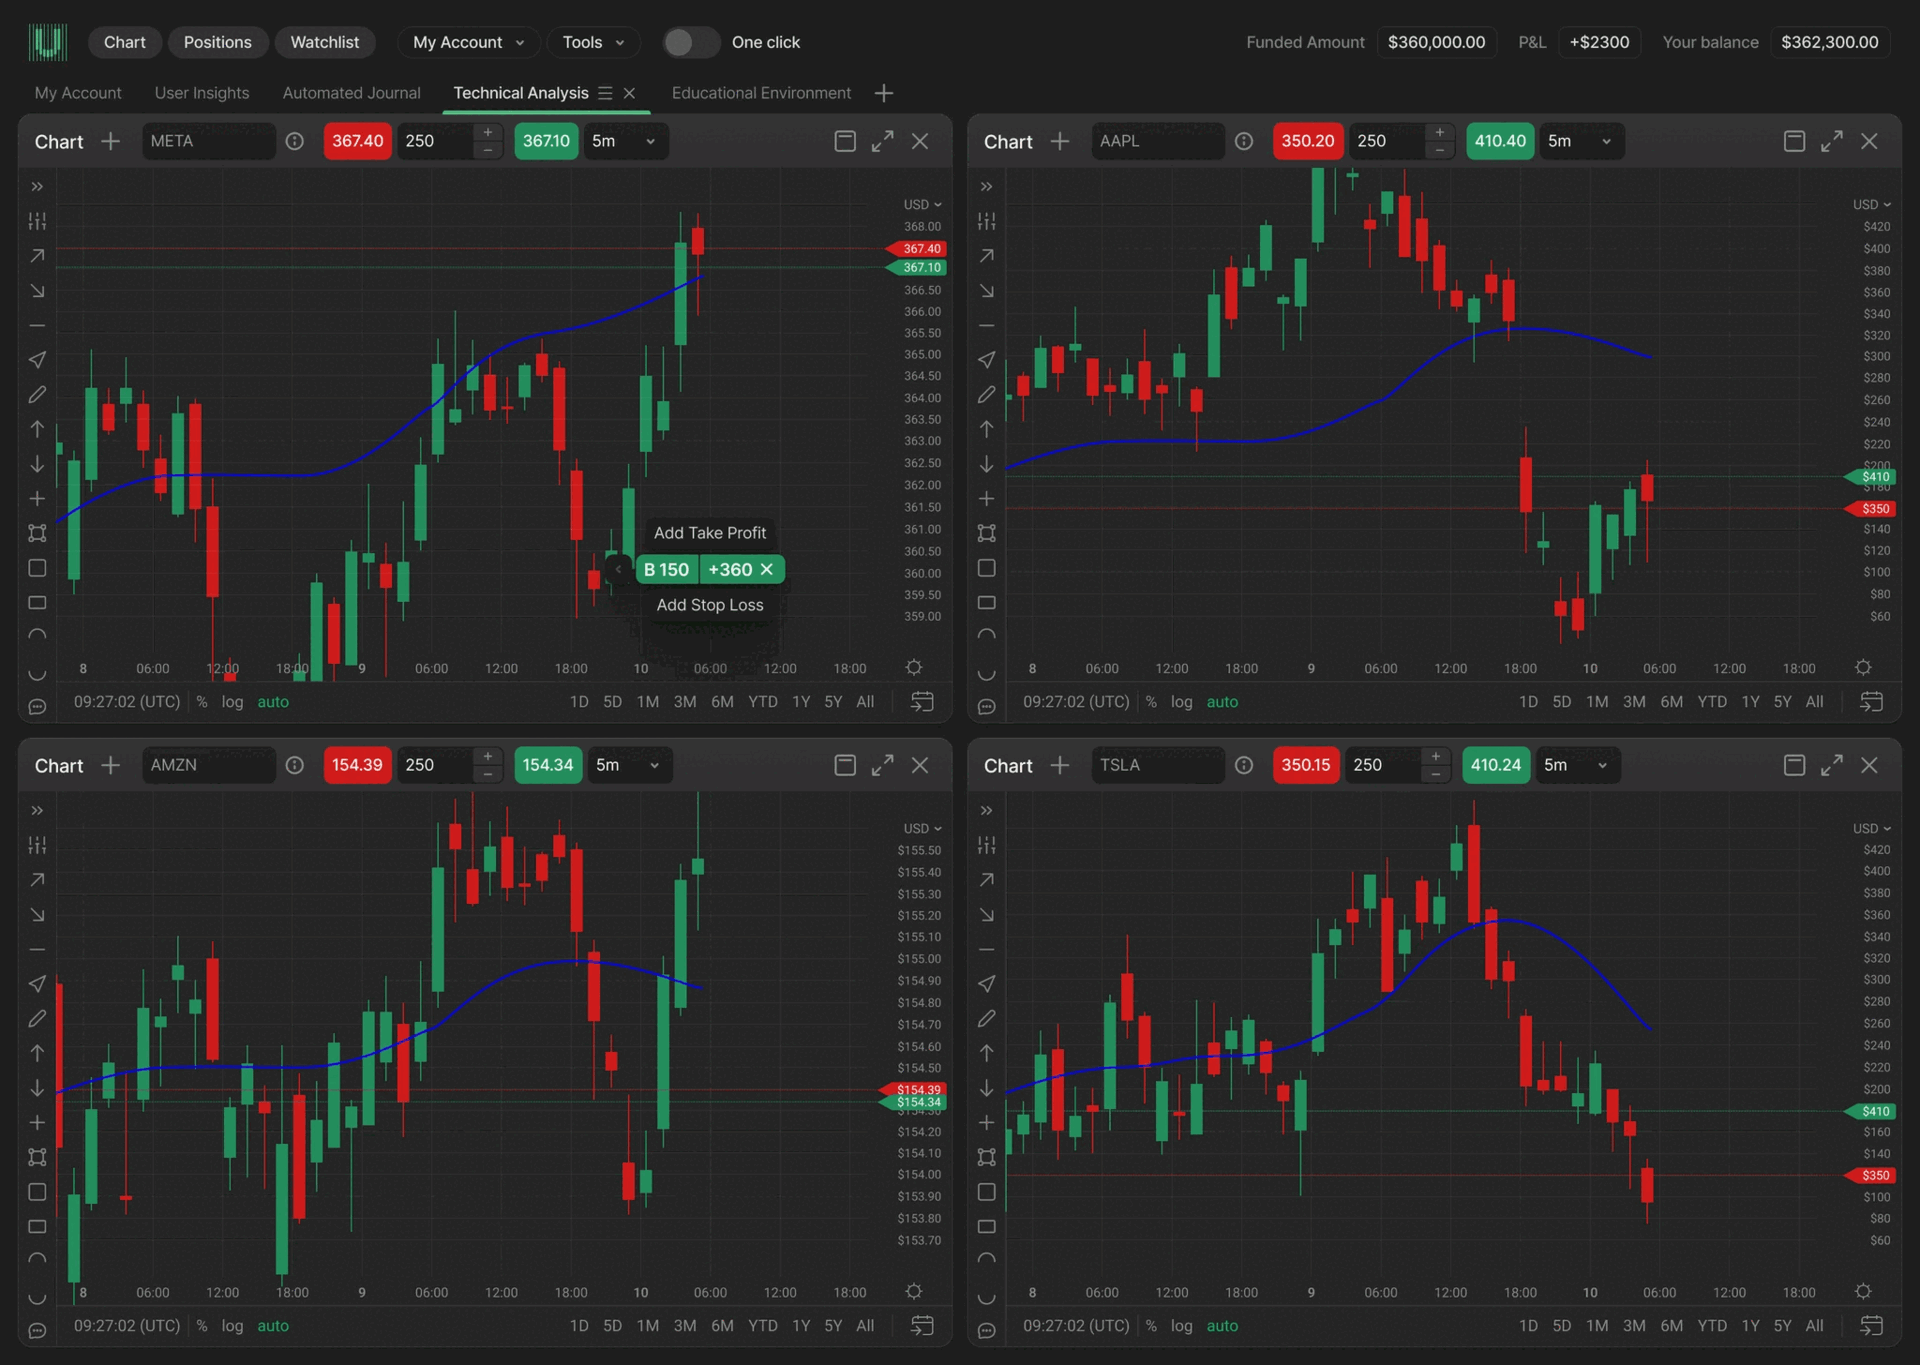The height and width of the screenshot is (1365, 1920).
Task: Increase quantity with plus stepper on AAPL
Action: (x=1439, y=133)
